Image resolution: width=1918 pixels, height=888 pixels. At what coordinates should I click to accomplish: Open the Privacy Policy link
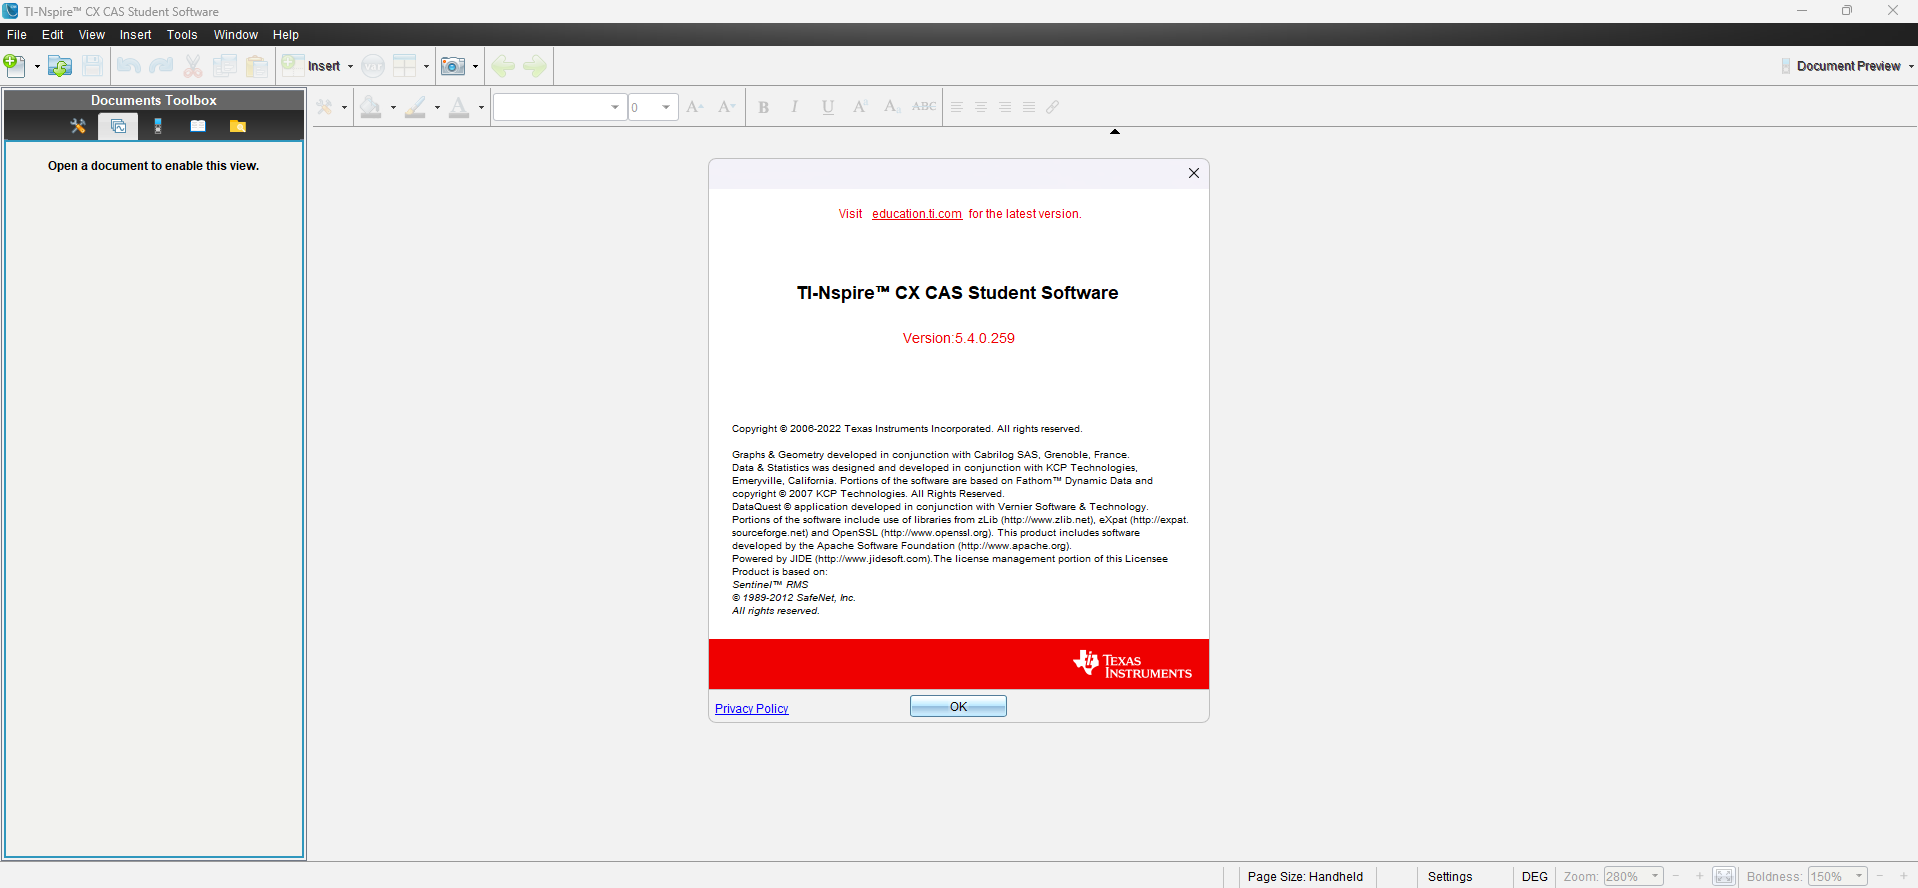(751, 709)
